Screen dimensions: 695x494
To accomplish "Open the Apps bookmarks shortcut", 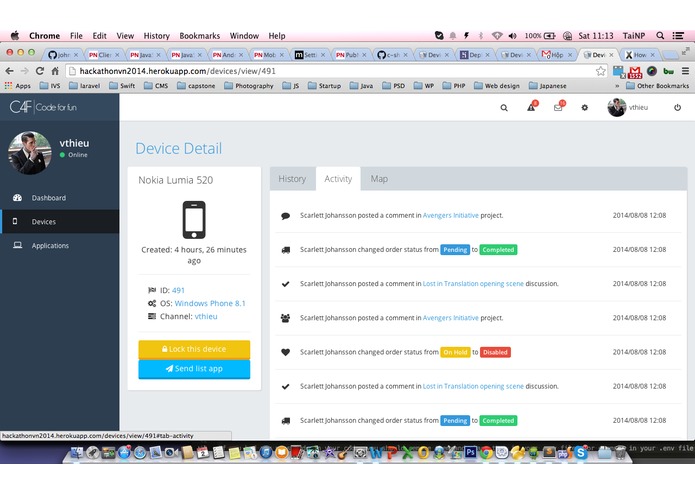I will point(18,86).
